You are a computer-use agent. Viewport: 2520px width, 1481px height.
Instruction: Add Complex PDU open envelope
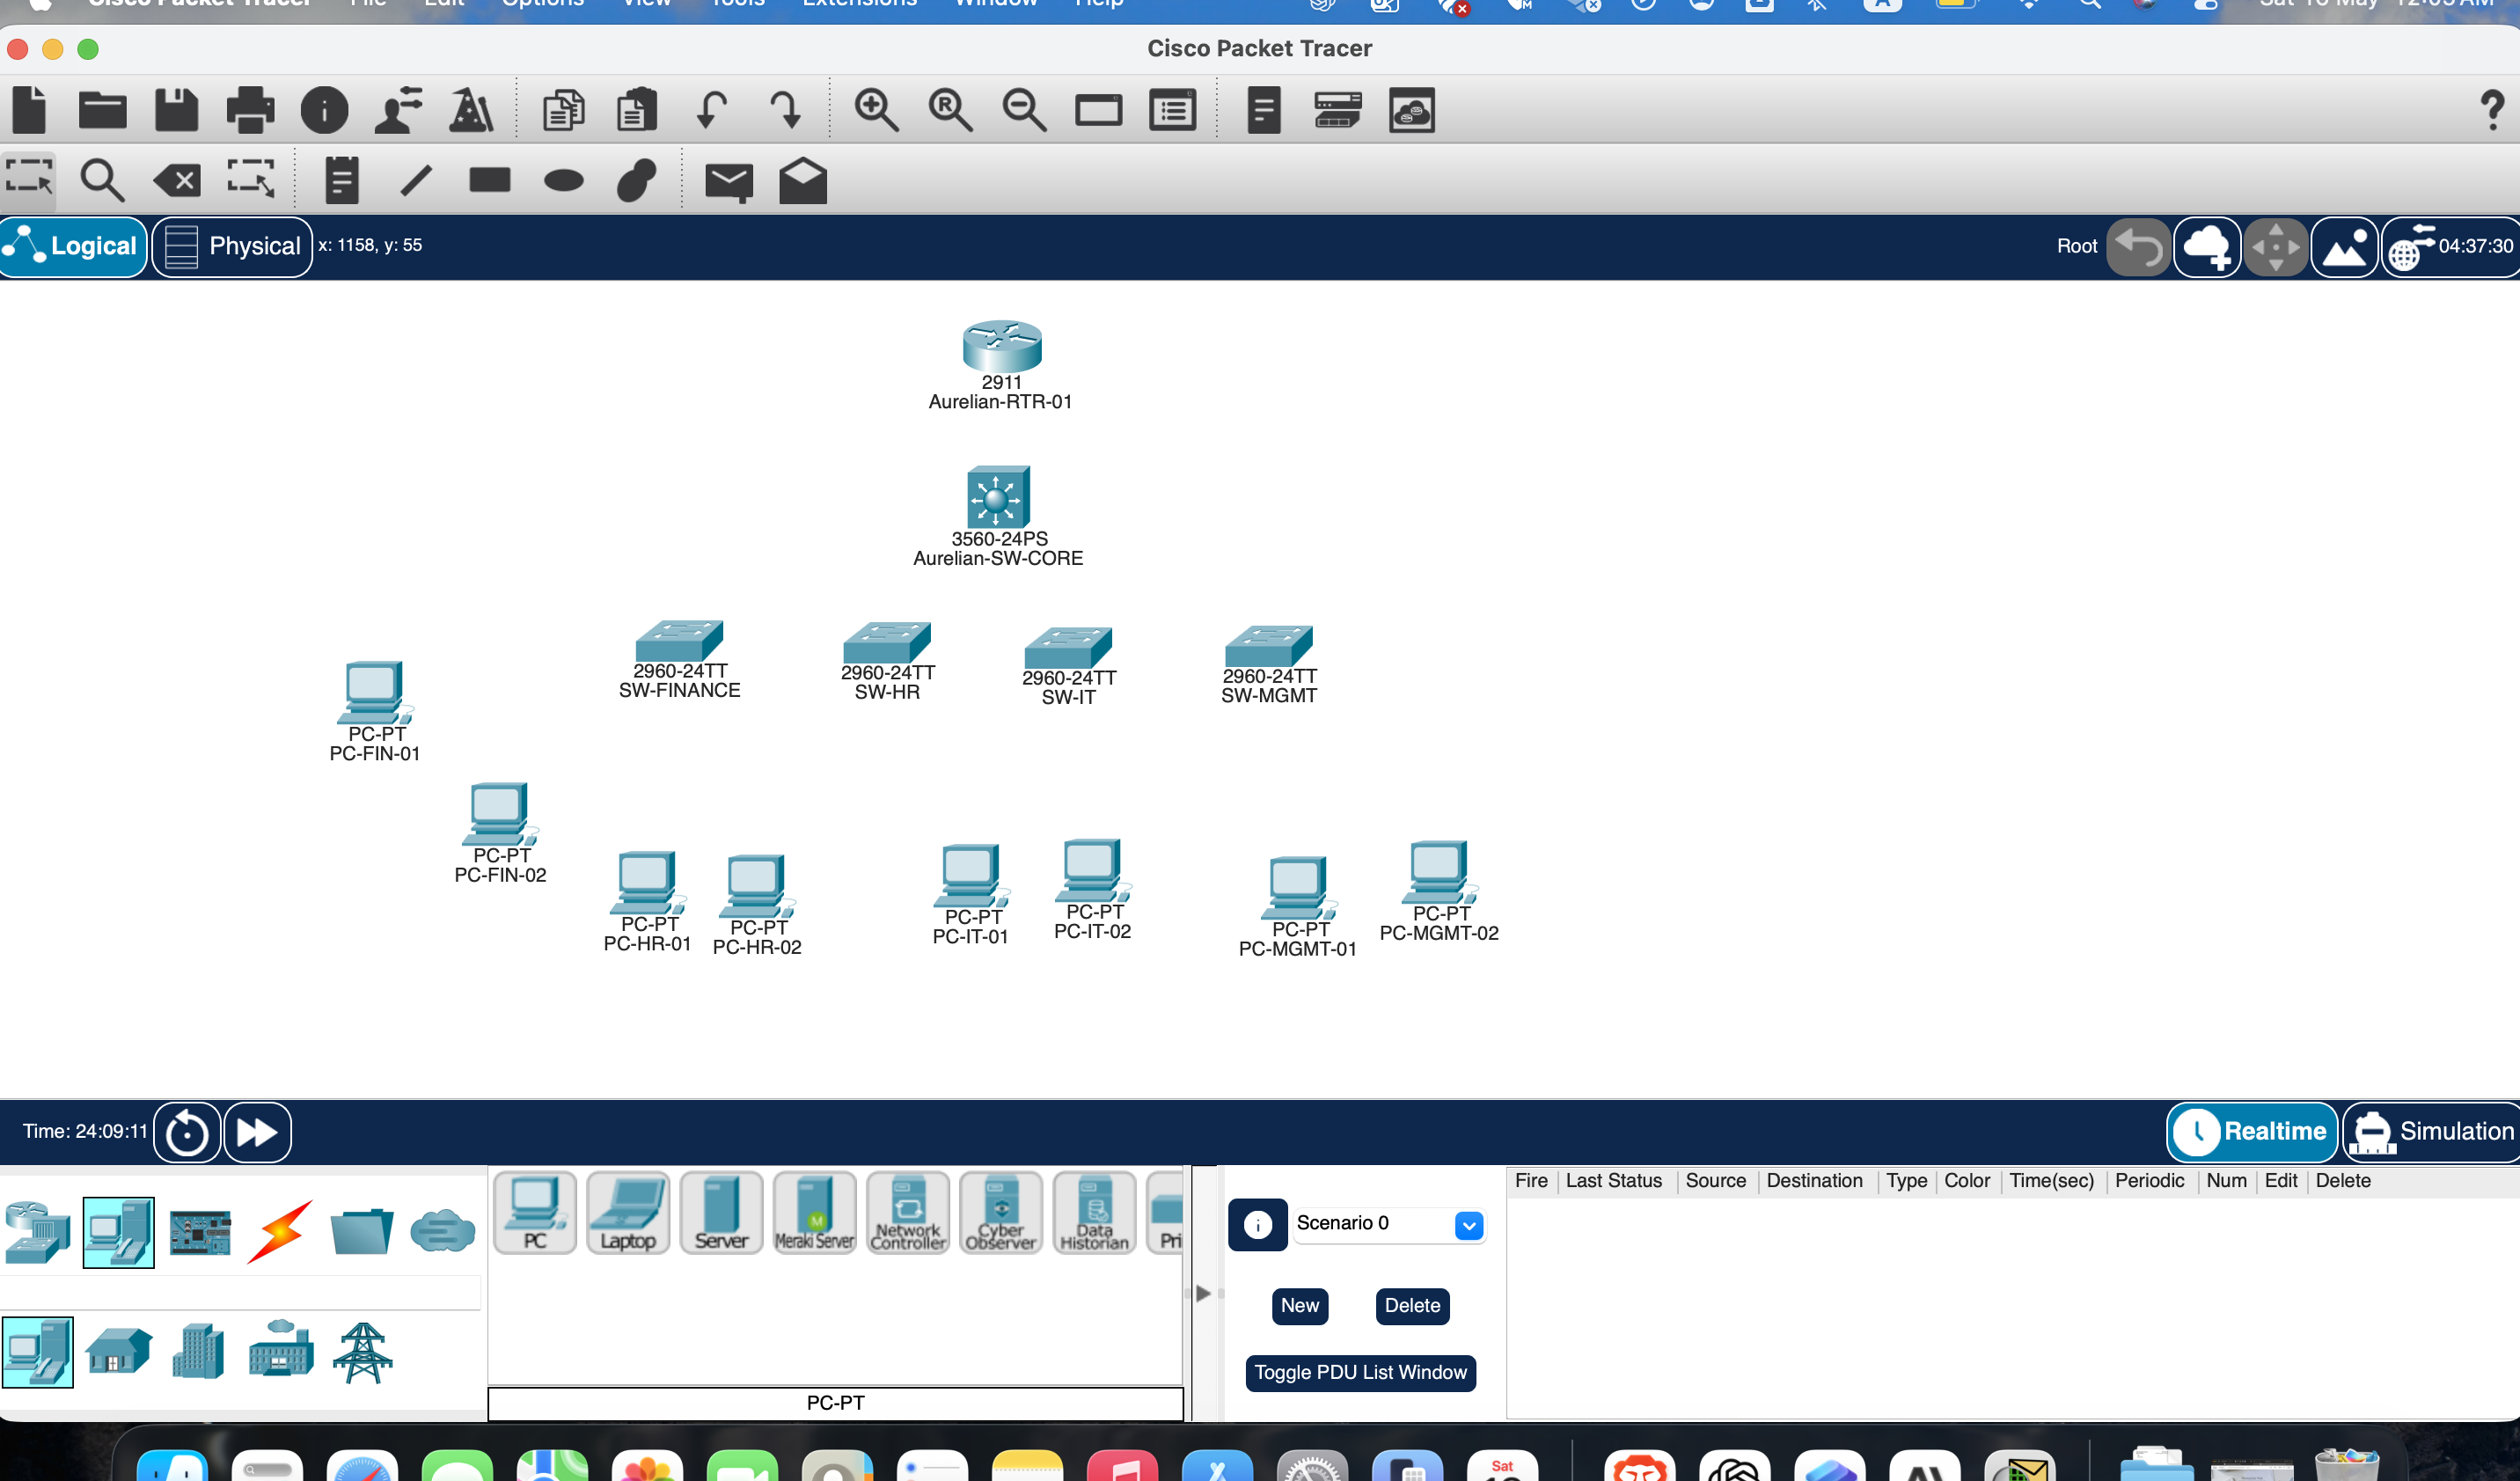[803, 180]
